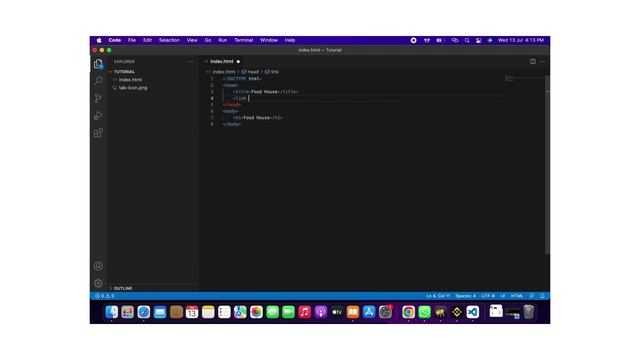Open the Terminal menu

(244, 40)
